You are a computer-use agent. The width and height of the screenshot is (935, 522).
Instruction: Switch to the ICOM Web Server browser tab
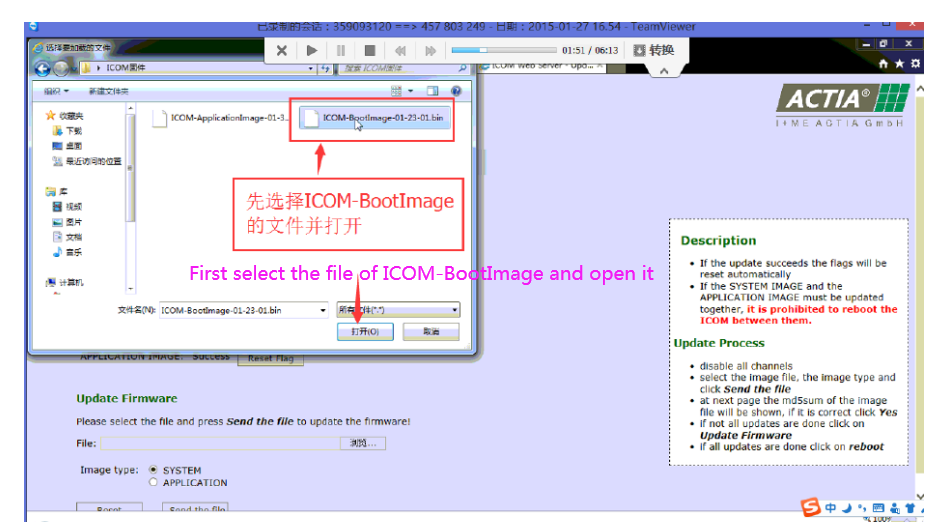pos(541,66)
